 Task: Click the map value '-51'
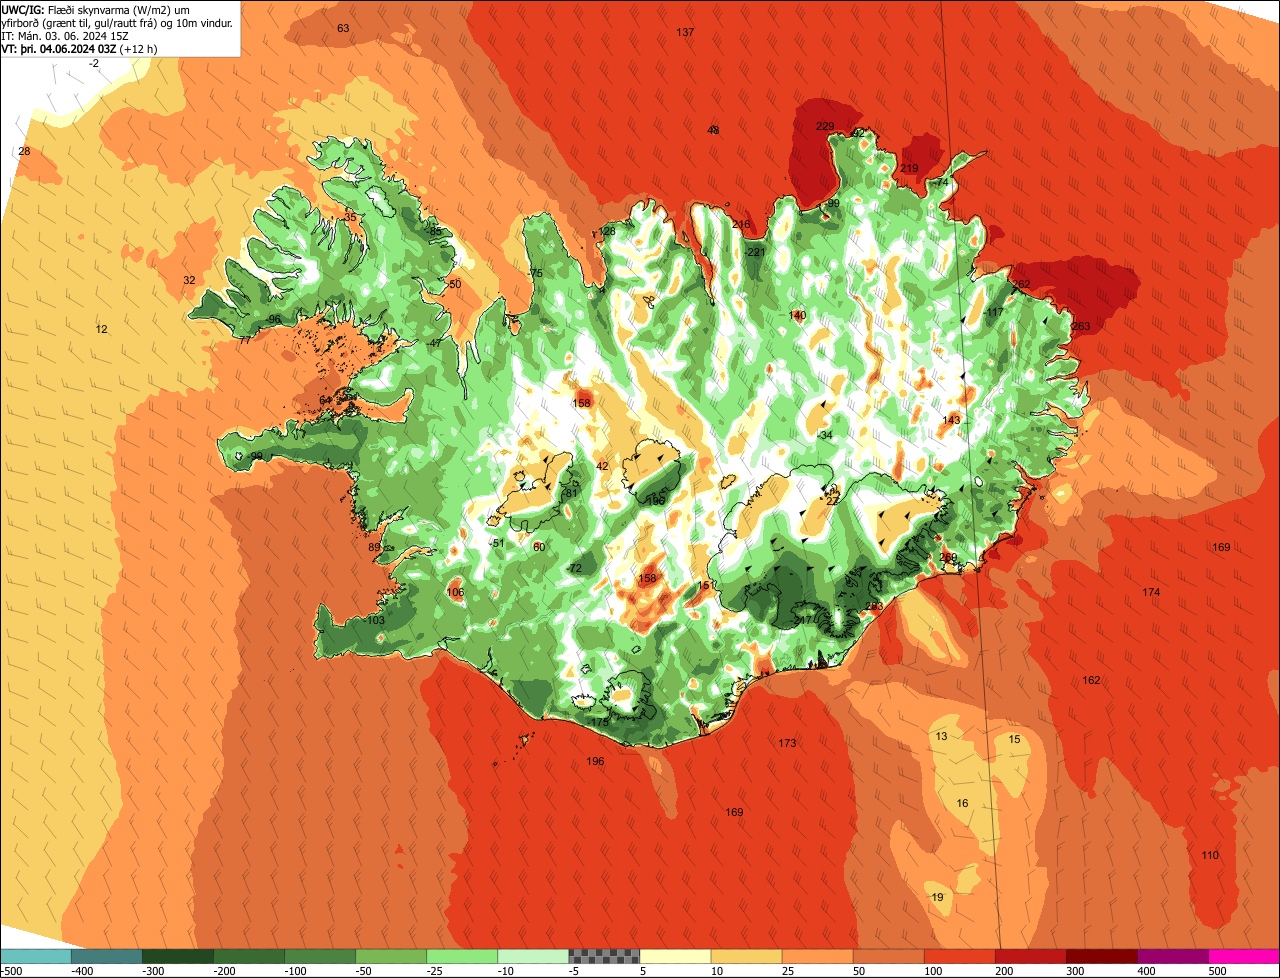coord(497,543)
